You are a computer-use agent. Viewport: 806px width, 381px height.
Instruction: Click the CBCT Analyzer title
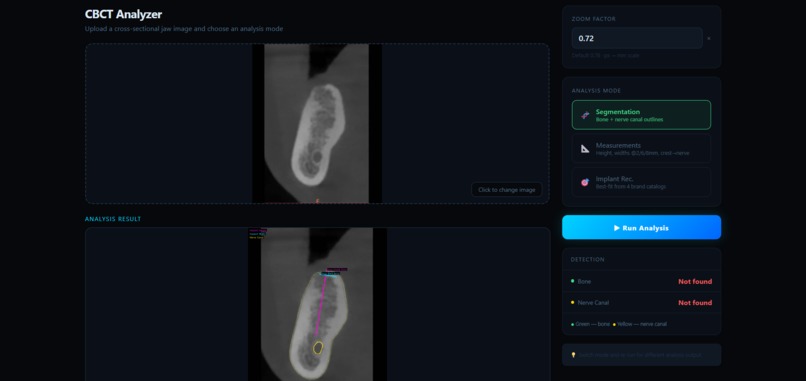point(123,14)
